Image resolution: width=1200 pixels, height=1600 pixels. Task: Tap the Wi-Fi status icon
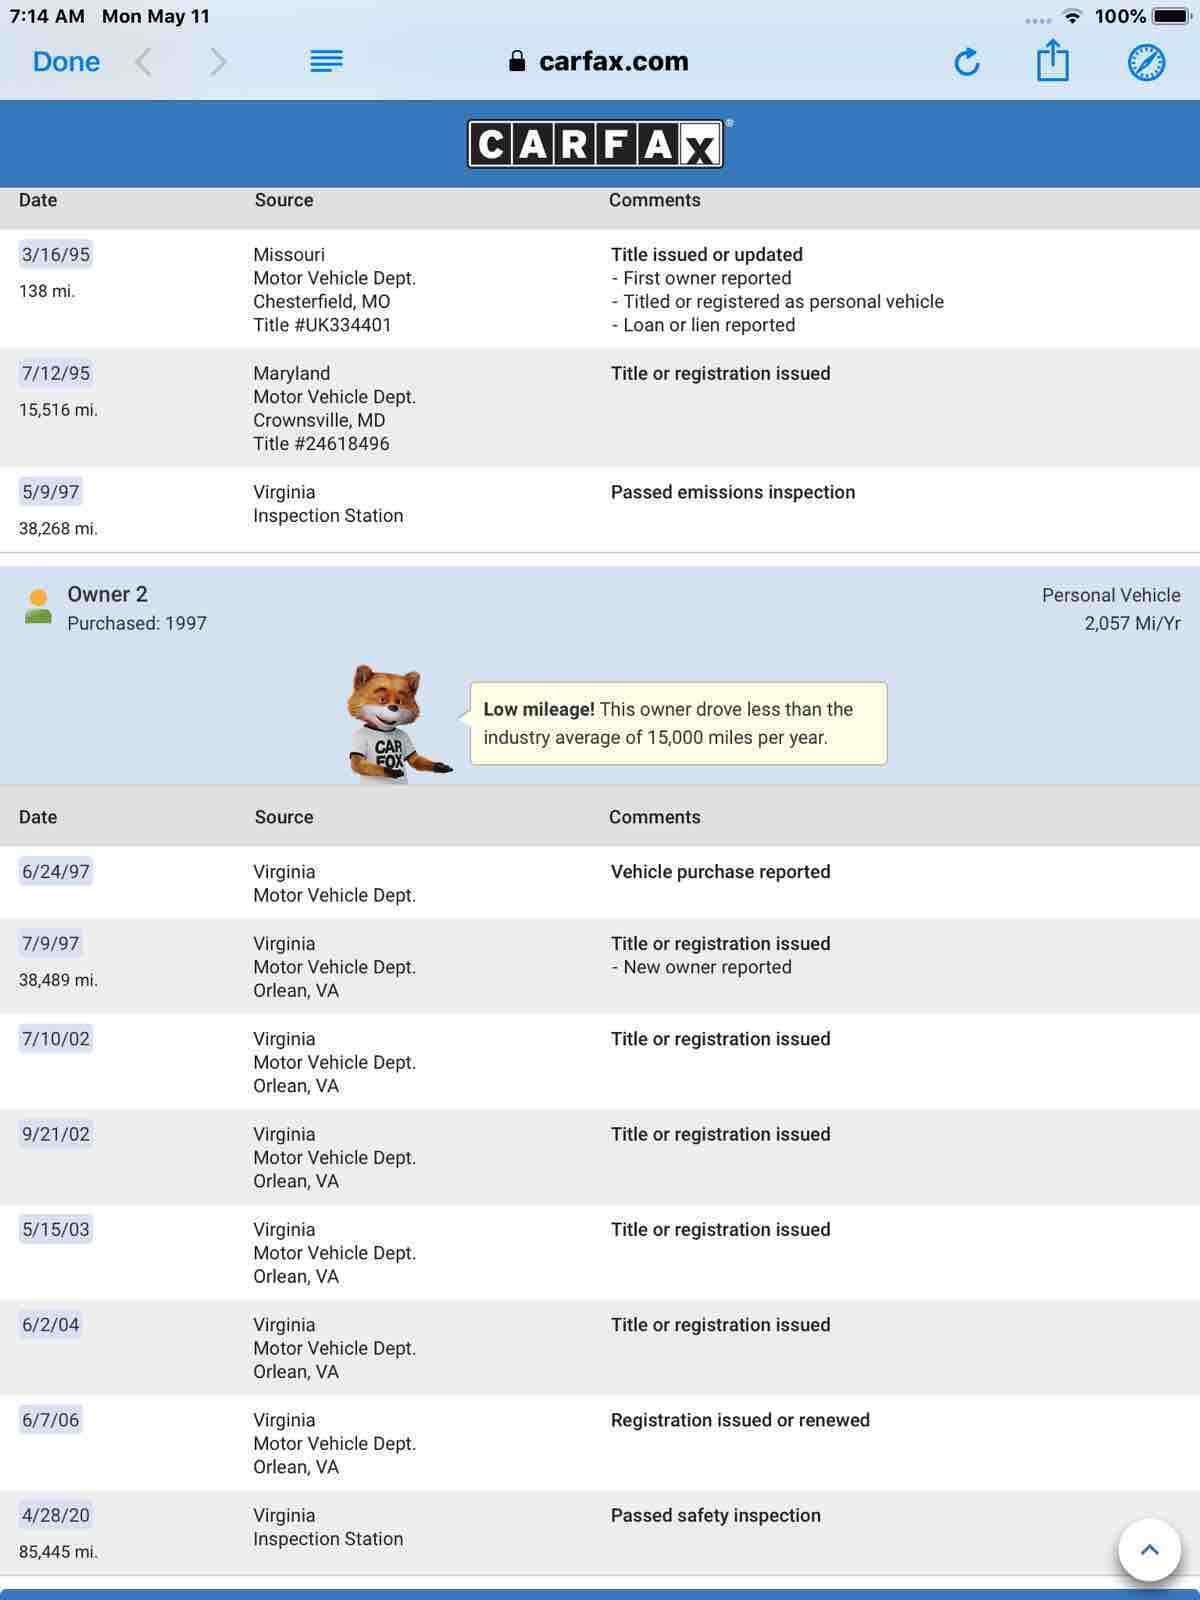tap(1073, 16)
